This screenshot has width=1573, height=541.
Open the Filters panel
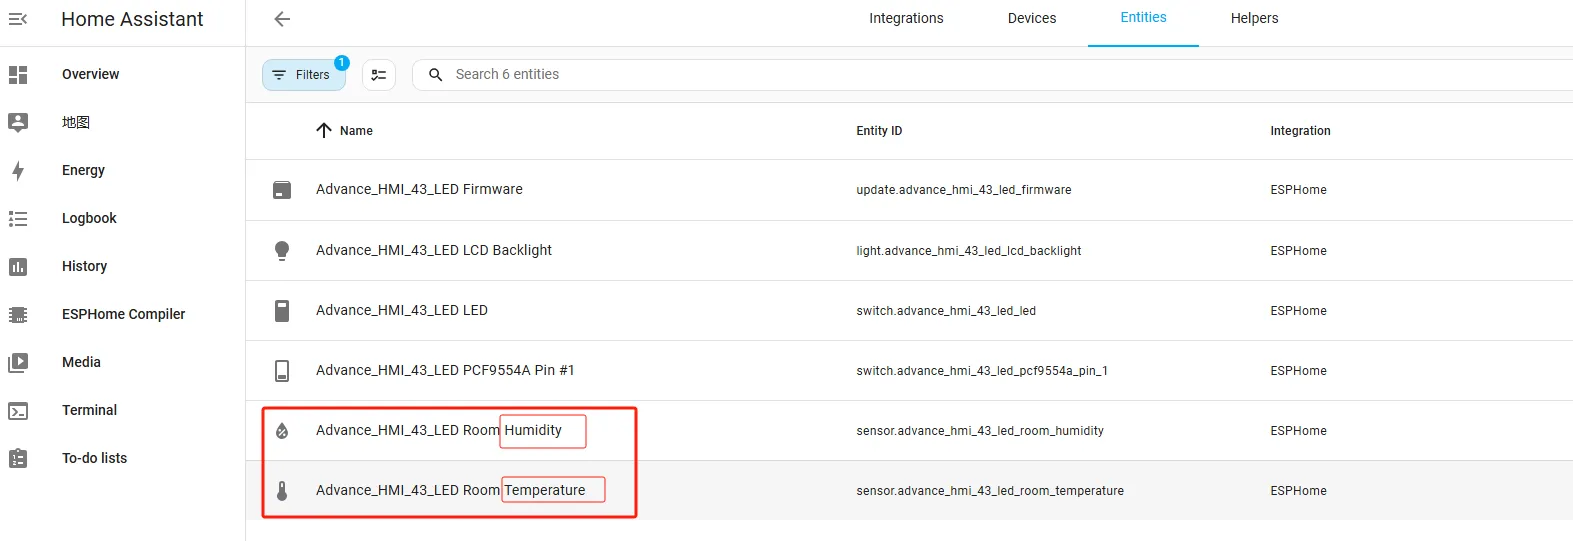point(303,75)
